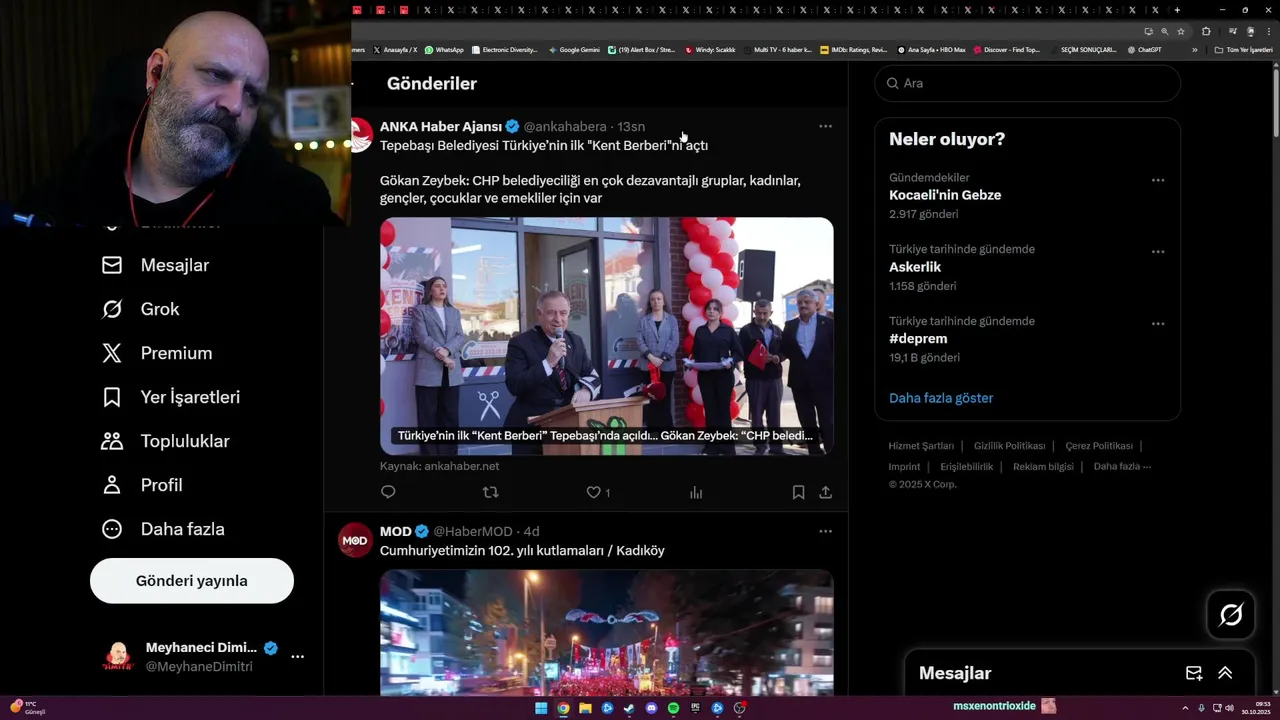This screenshot has height=720, width=1280.
Task: Open Gizlilik Politikası footer link
Action: pyautogui.click(x=1009, y=446)
